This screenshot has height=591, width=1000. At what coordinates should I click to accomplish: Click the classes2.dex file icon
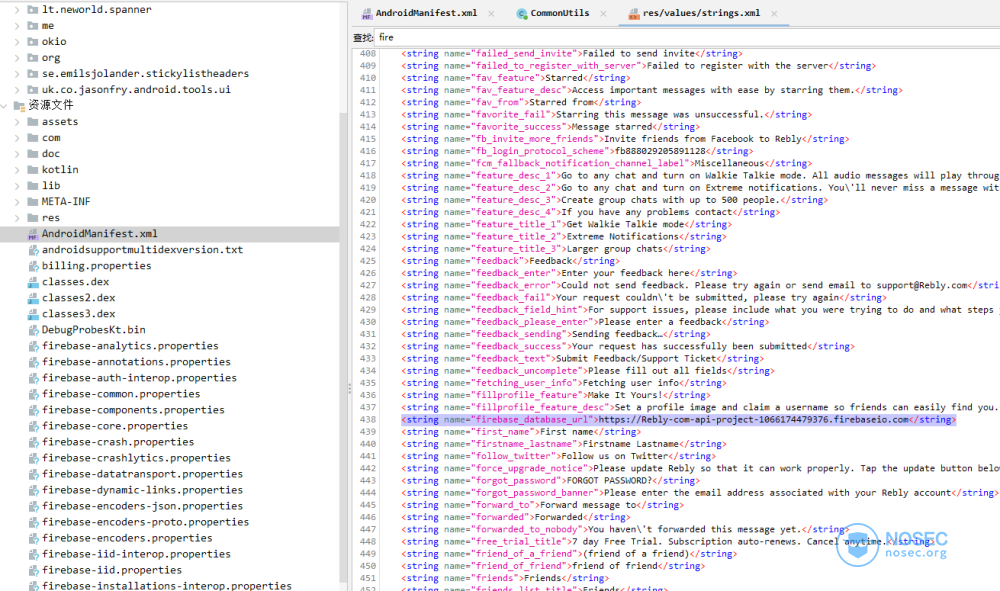33,298
